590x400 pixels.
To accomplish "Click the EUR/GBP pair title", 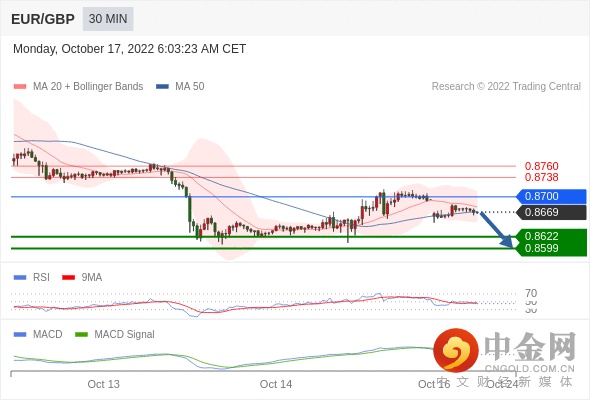I will 43,19.
